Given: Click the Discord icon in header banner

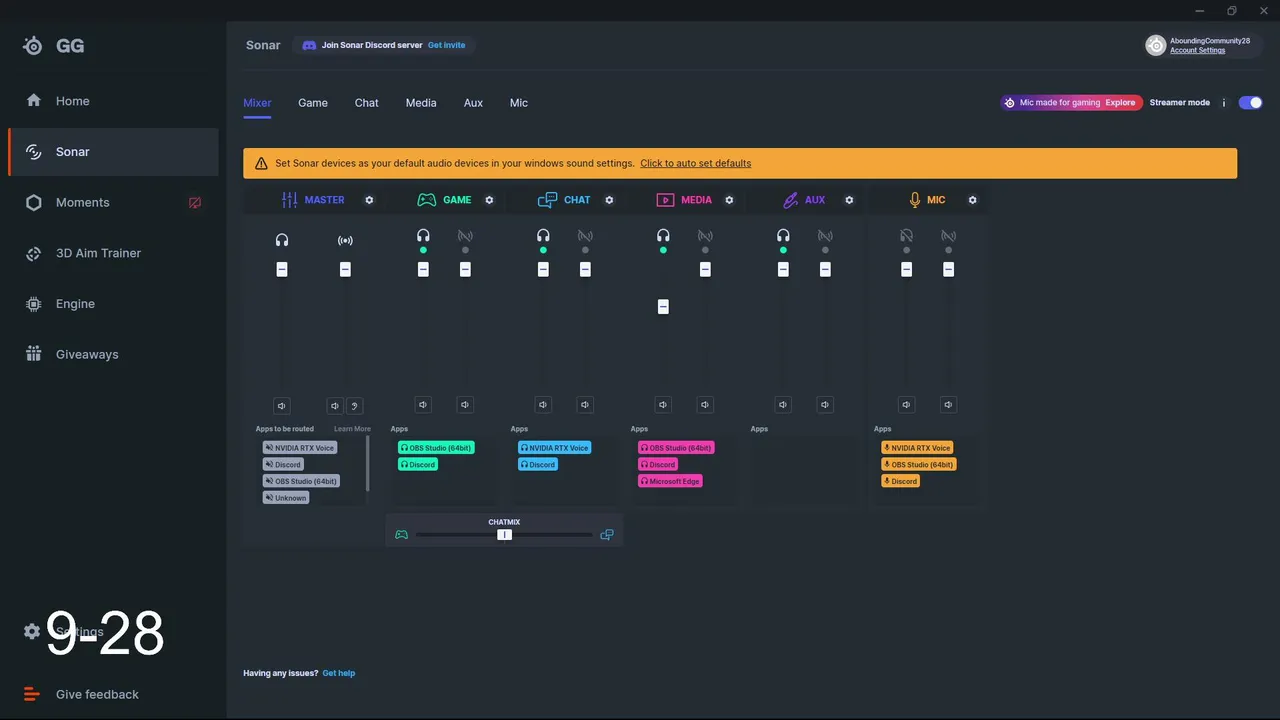Looking at the screenshot, I should [310, 45].
